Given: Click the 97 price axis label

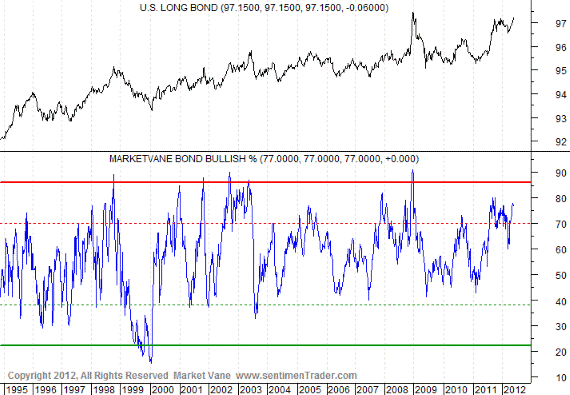Looking at the screenshot, I should 561,24.
